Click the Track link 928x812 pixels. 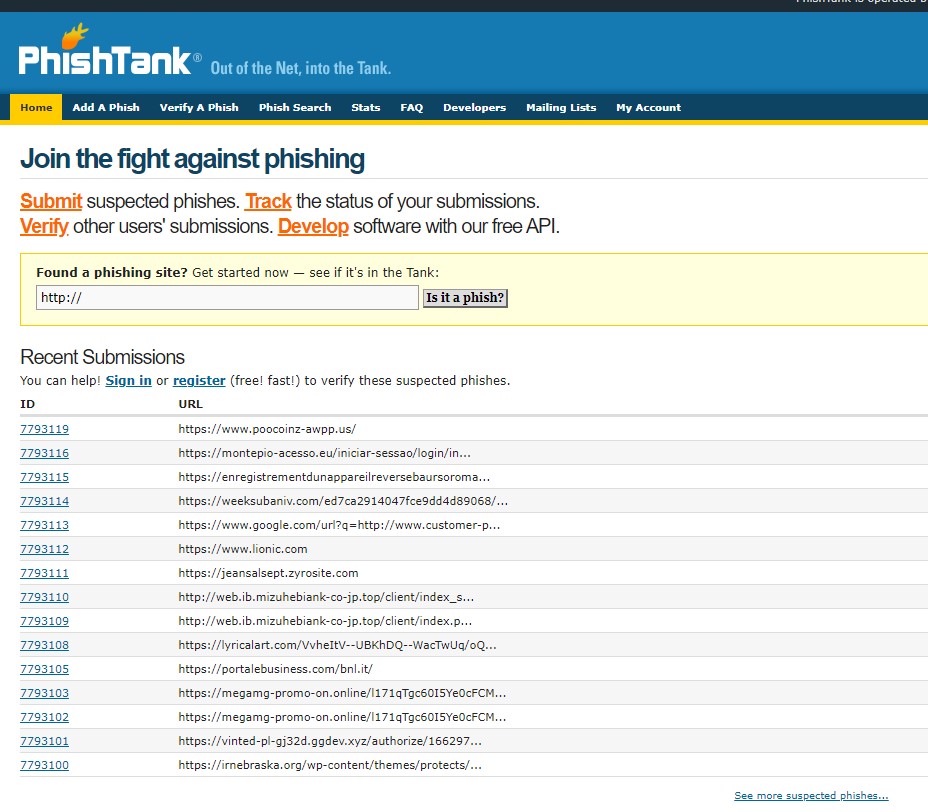click(268, 201)
